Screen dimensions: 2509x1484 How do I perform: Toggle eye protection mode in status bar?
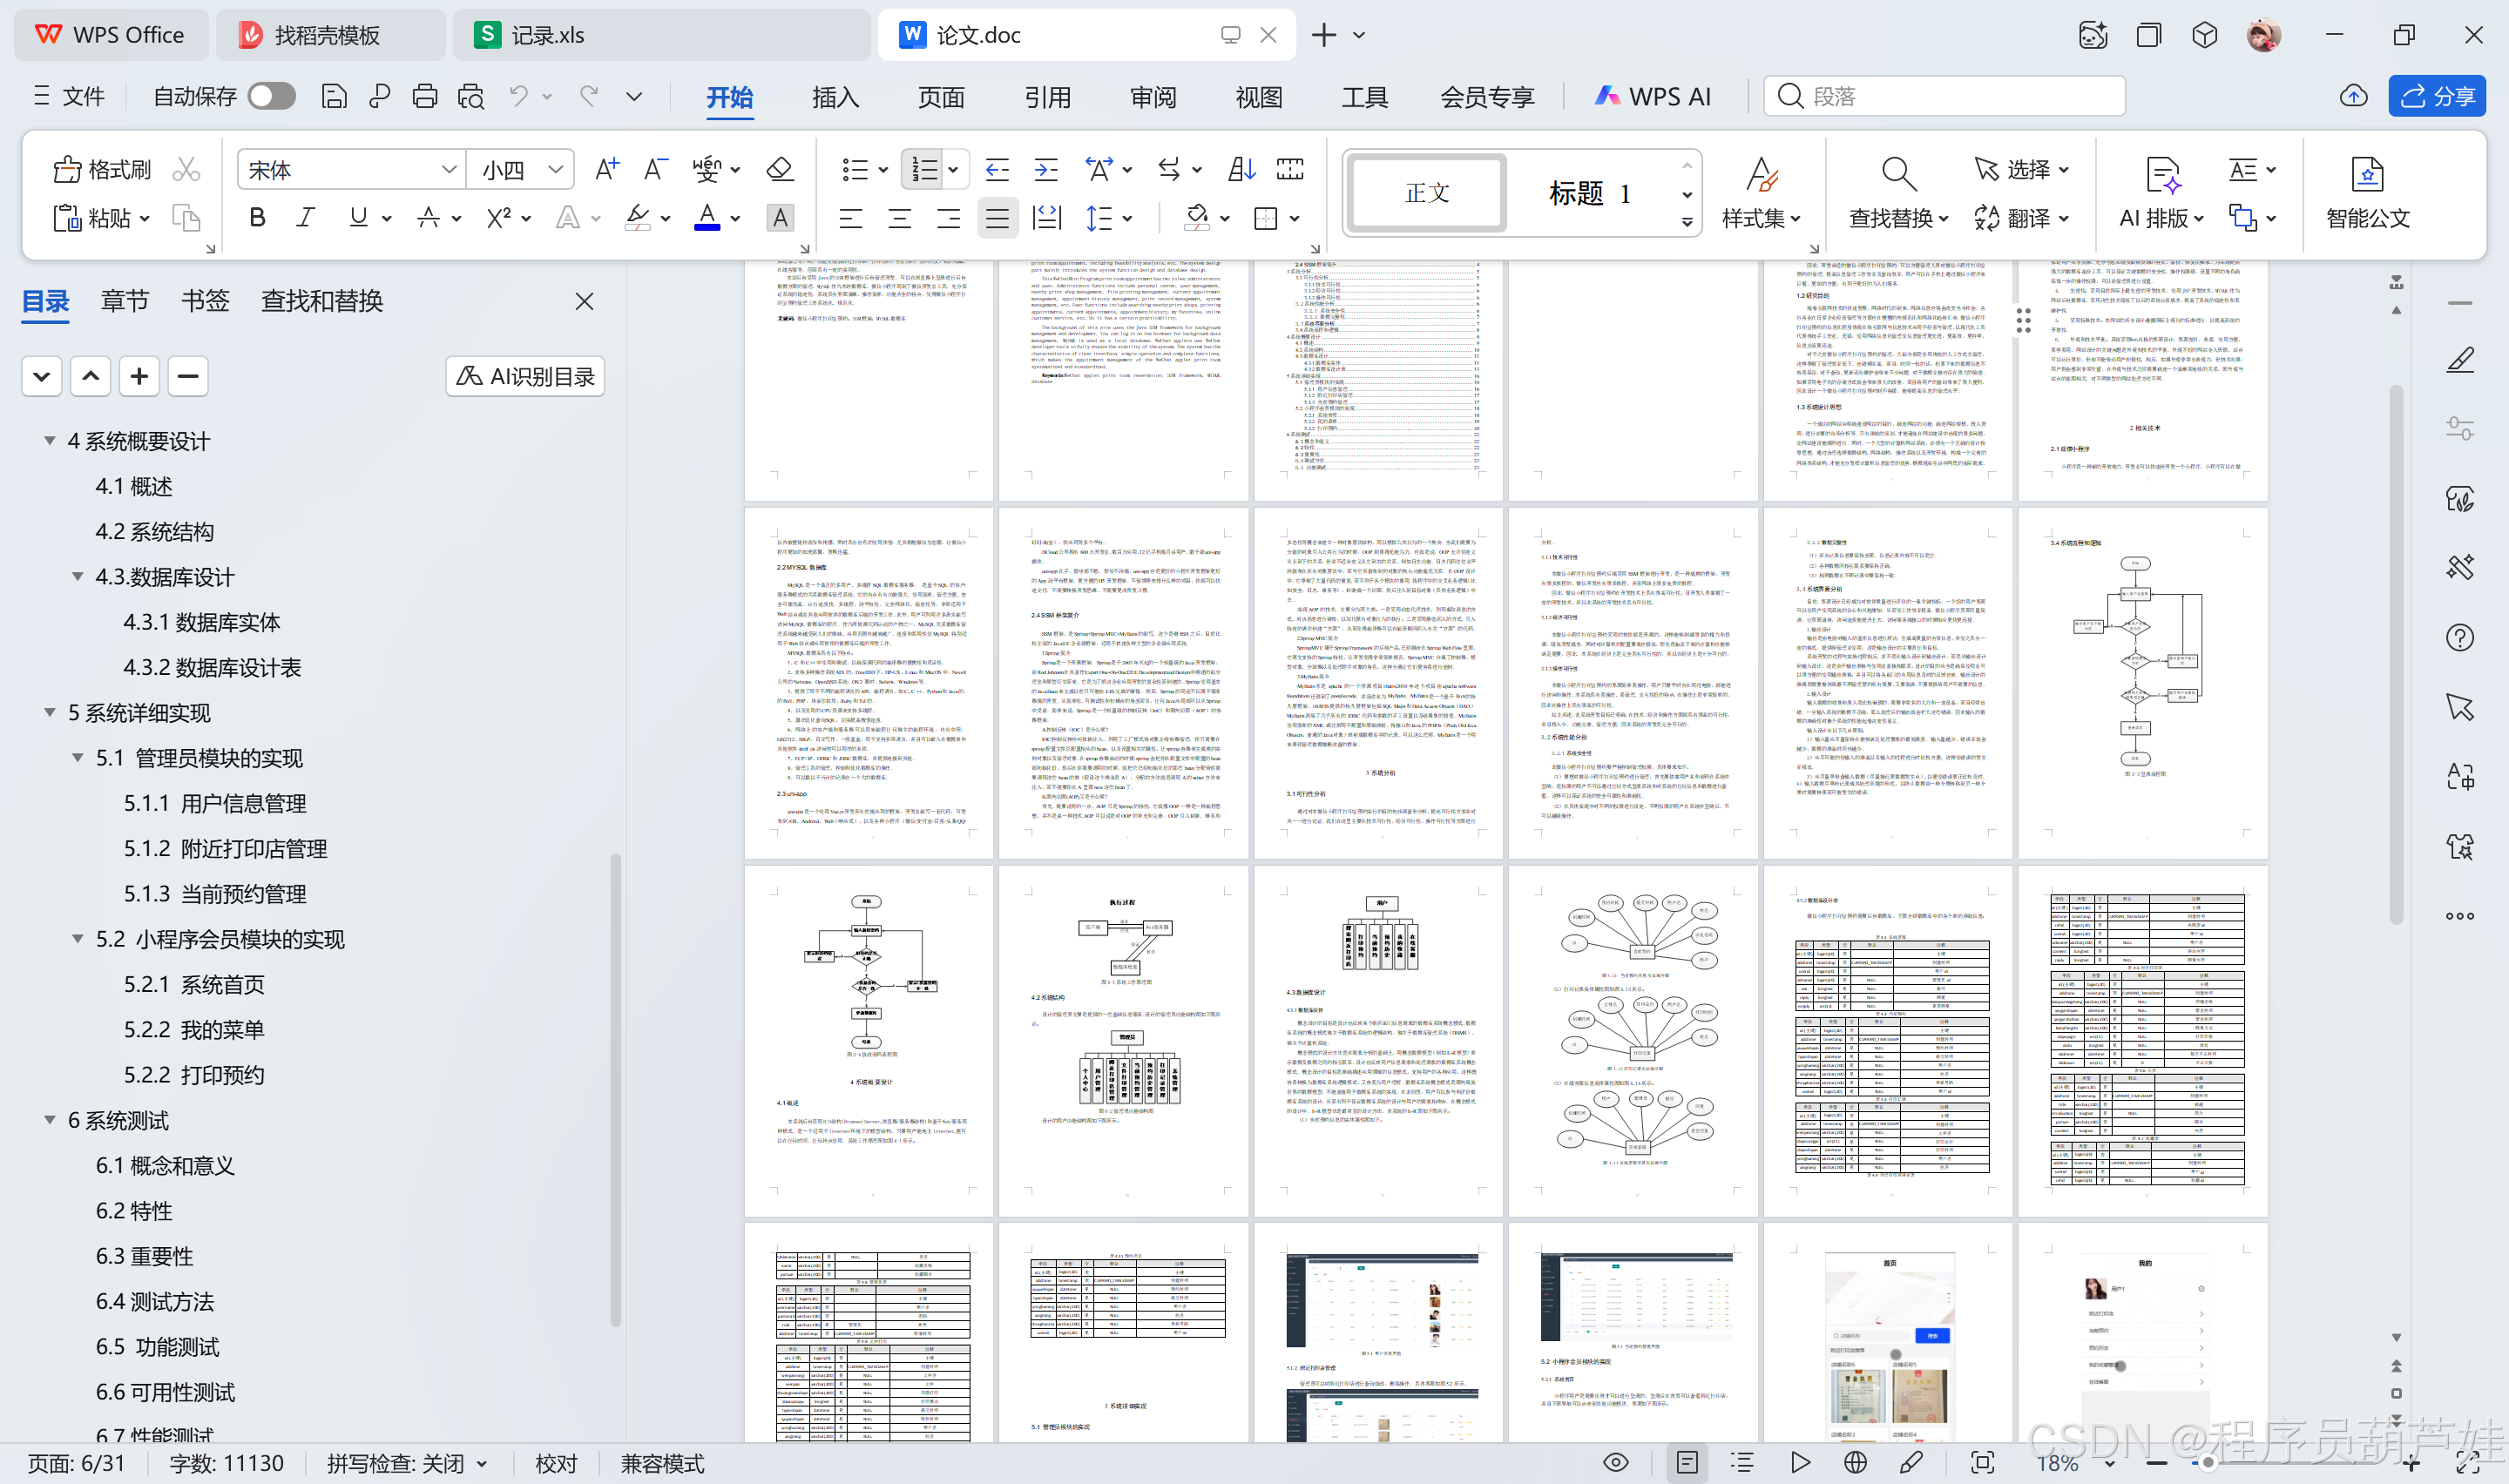pos(1615,1462)
